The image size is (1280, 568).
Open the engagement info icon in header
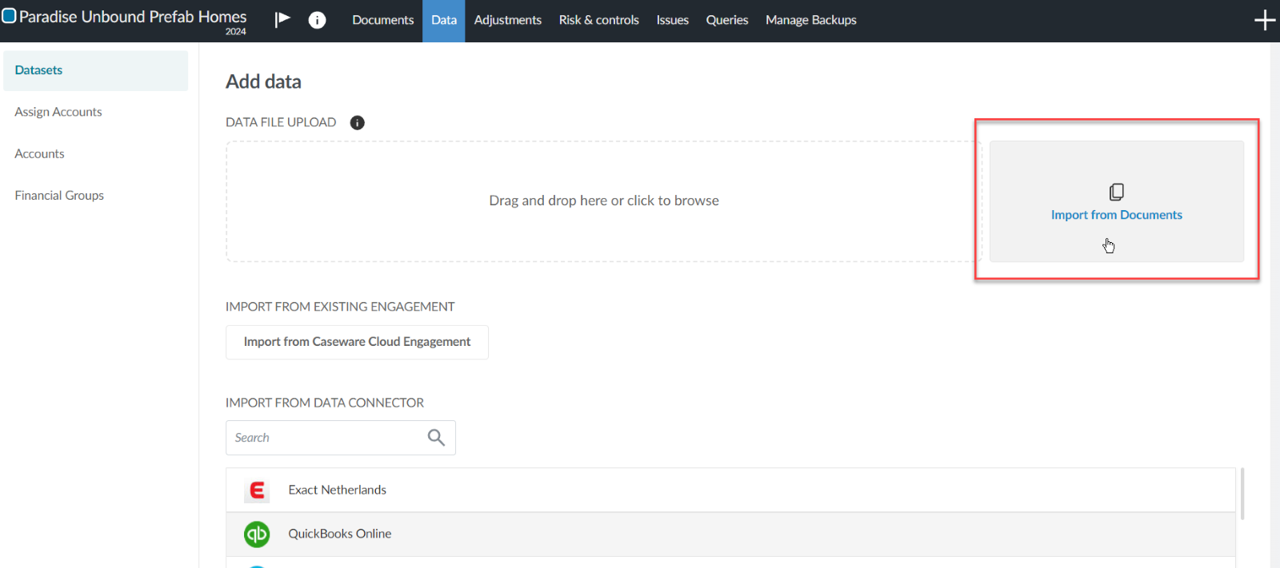317,20
